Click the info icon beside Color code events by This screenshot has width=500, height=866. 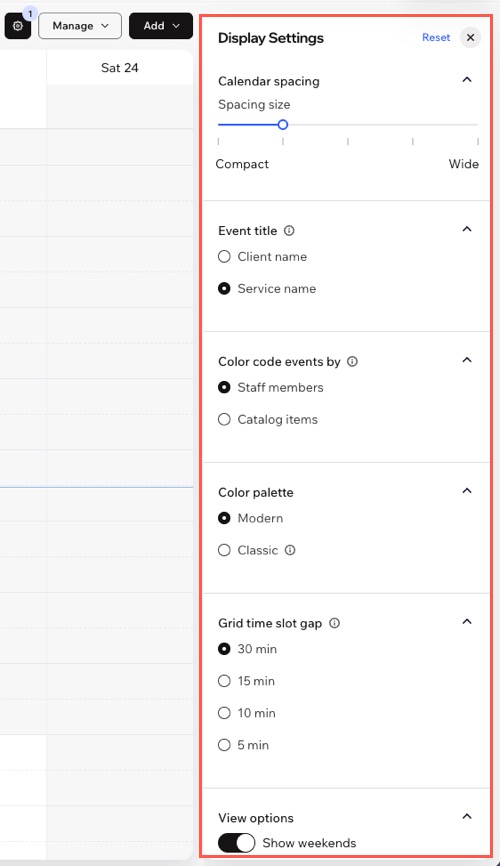352,362
